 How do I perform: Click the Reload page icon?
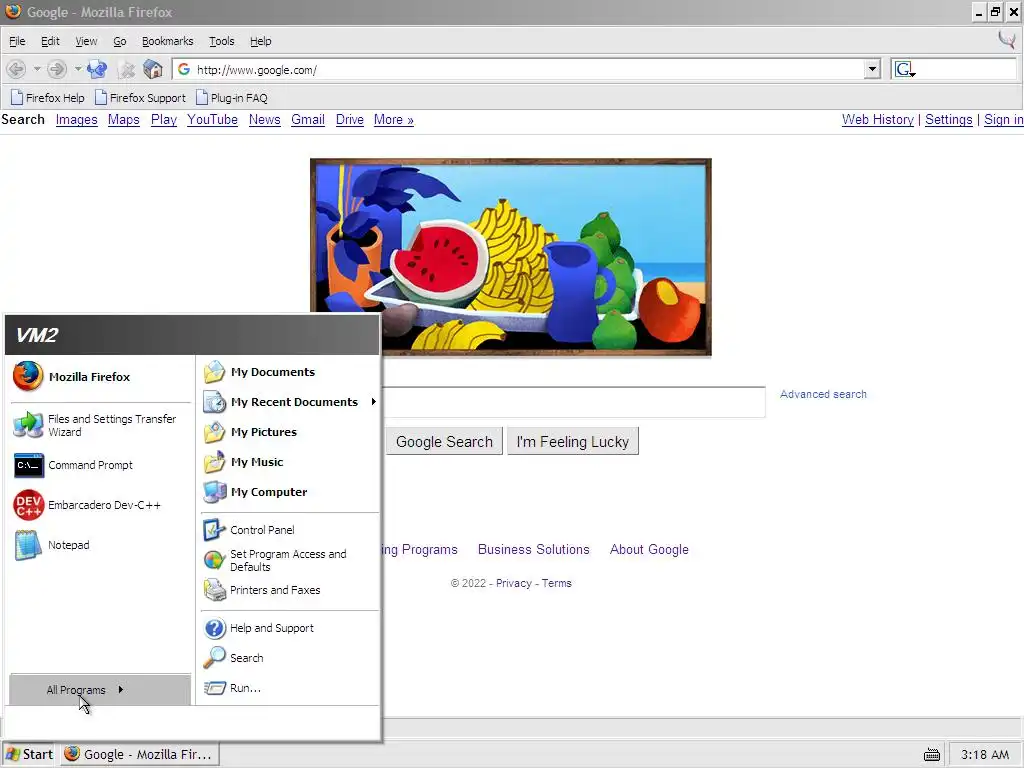[x=97, y=69]
